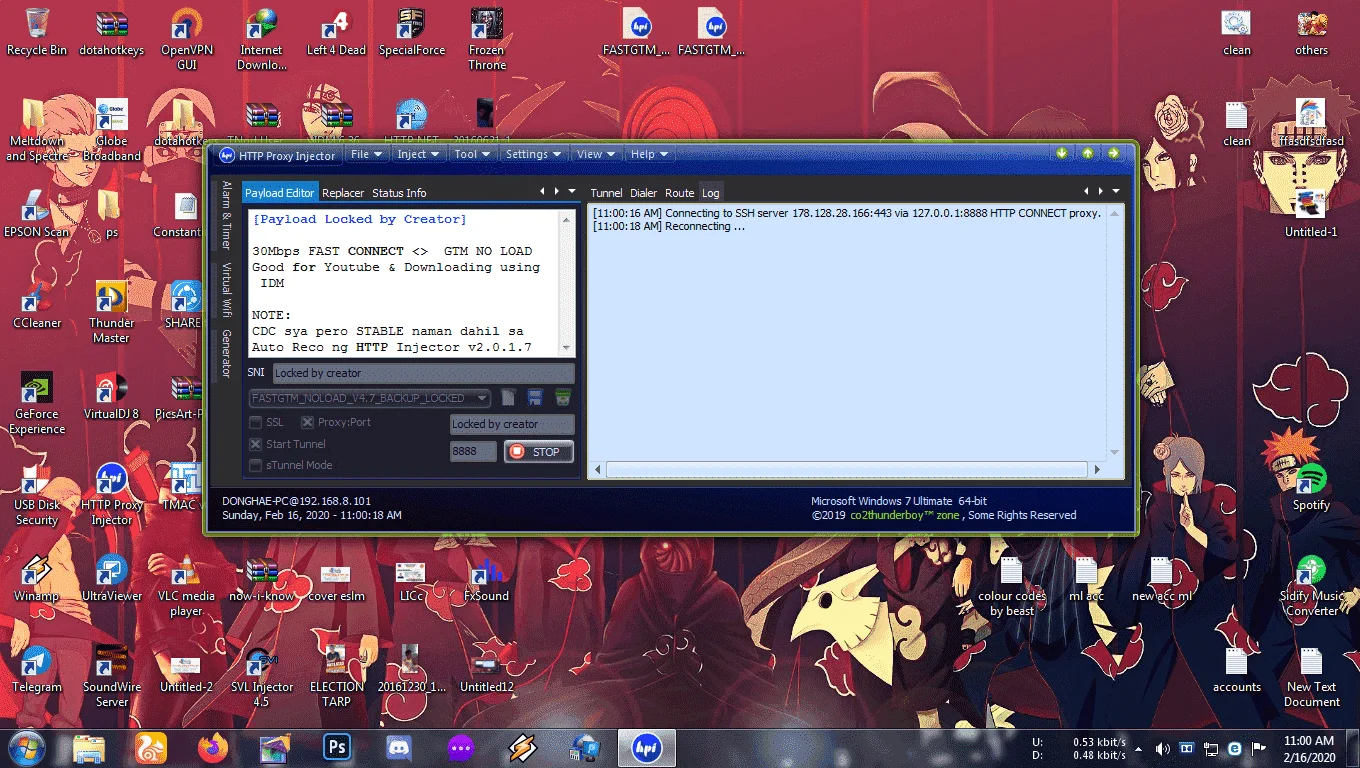Toggle the SSL checkbox
The height and width of the screenshot is (768, 1360).
256,423
